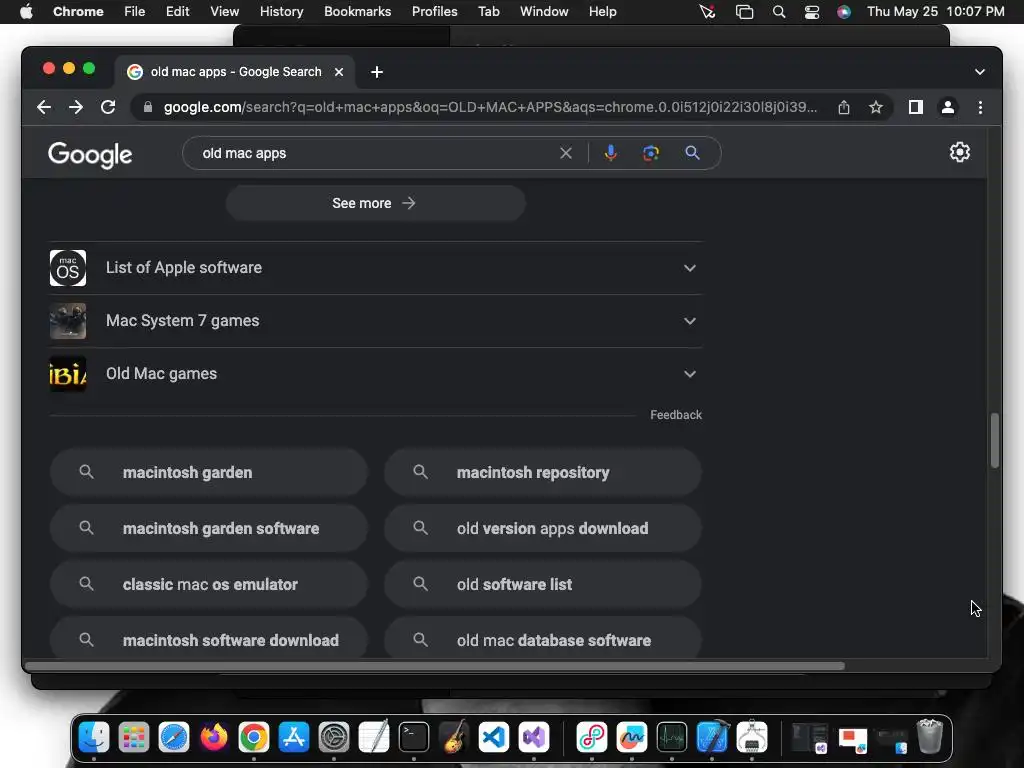Open the Edit menu

(177, 11)
